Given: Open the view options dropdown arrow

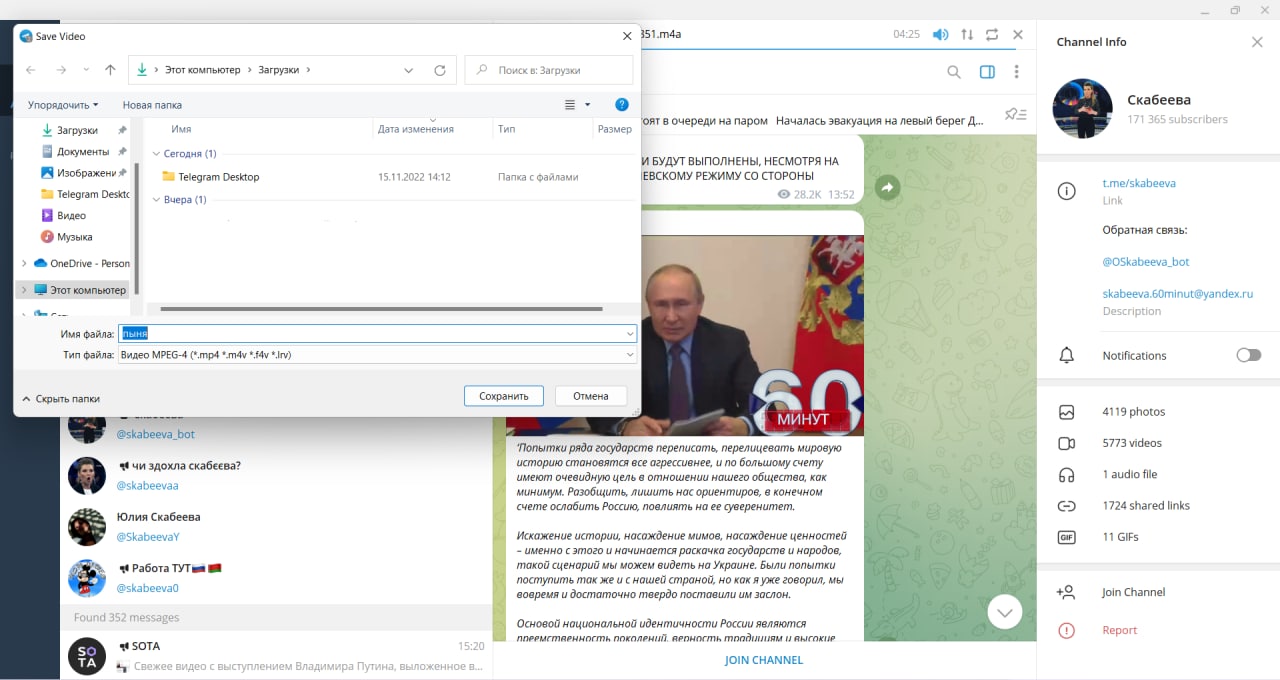Looking at the screenshot, I should click(x=587, y=104).
